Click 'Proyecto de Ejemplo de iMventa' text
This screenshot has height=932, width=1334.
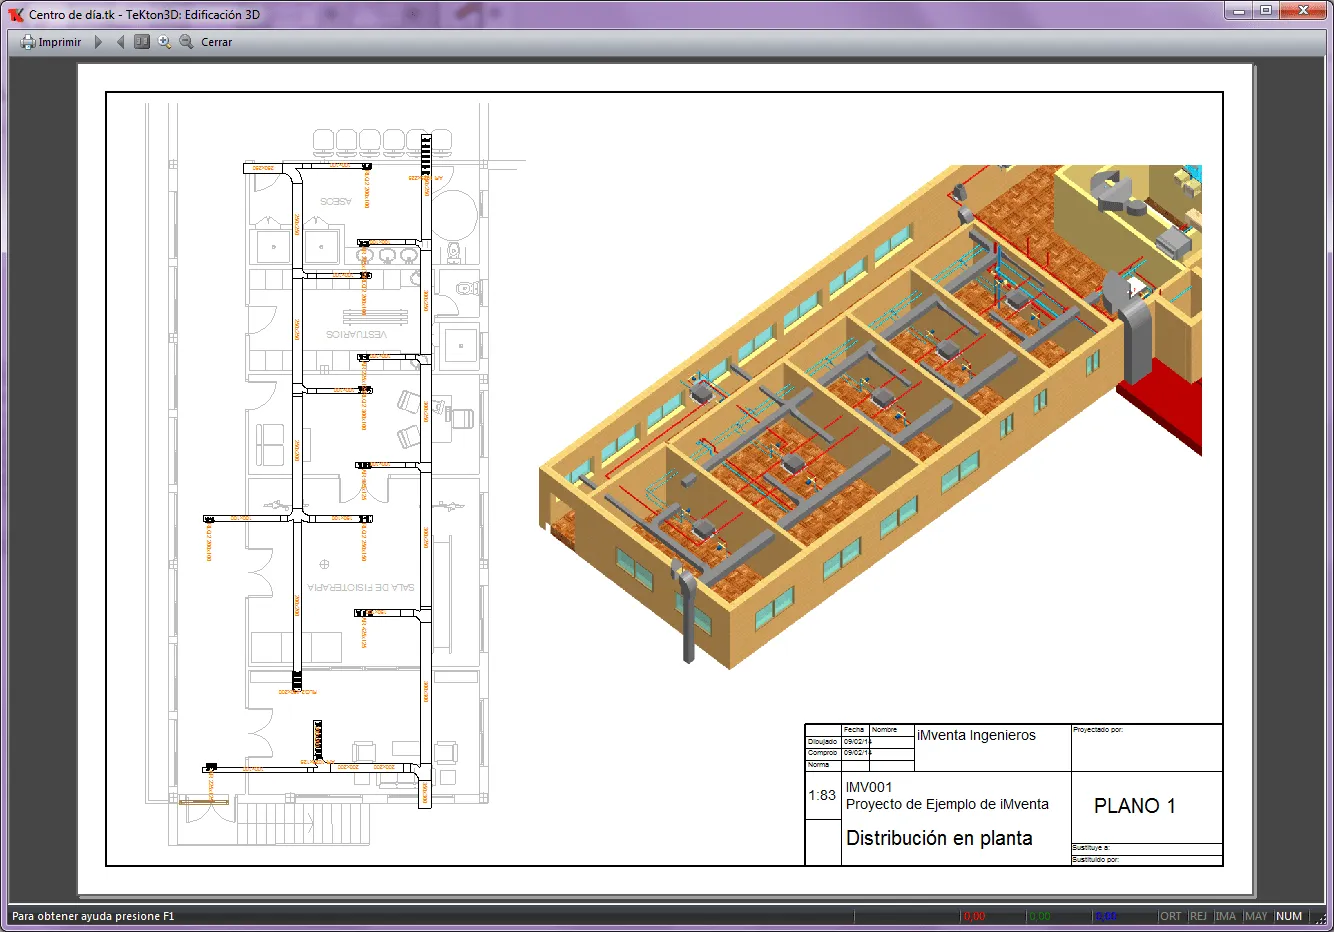tap(947, 804)
